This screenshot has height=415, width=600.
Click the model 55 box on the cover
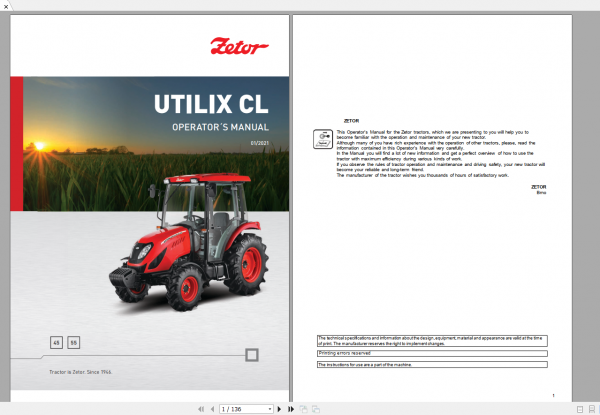[x=73, y=342]
